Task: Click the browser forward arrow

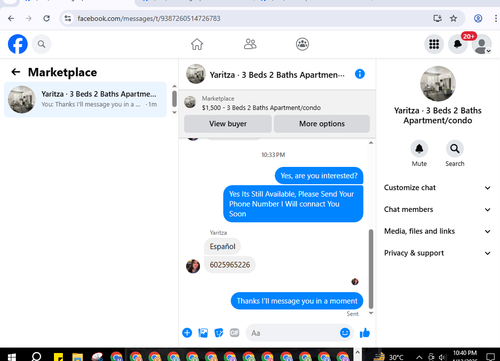Action: point(29,18)
